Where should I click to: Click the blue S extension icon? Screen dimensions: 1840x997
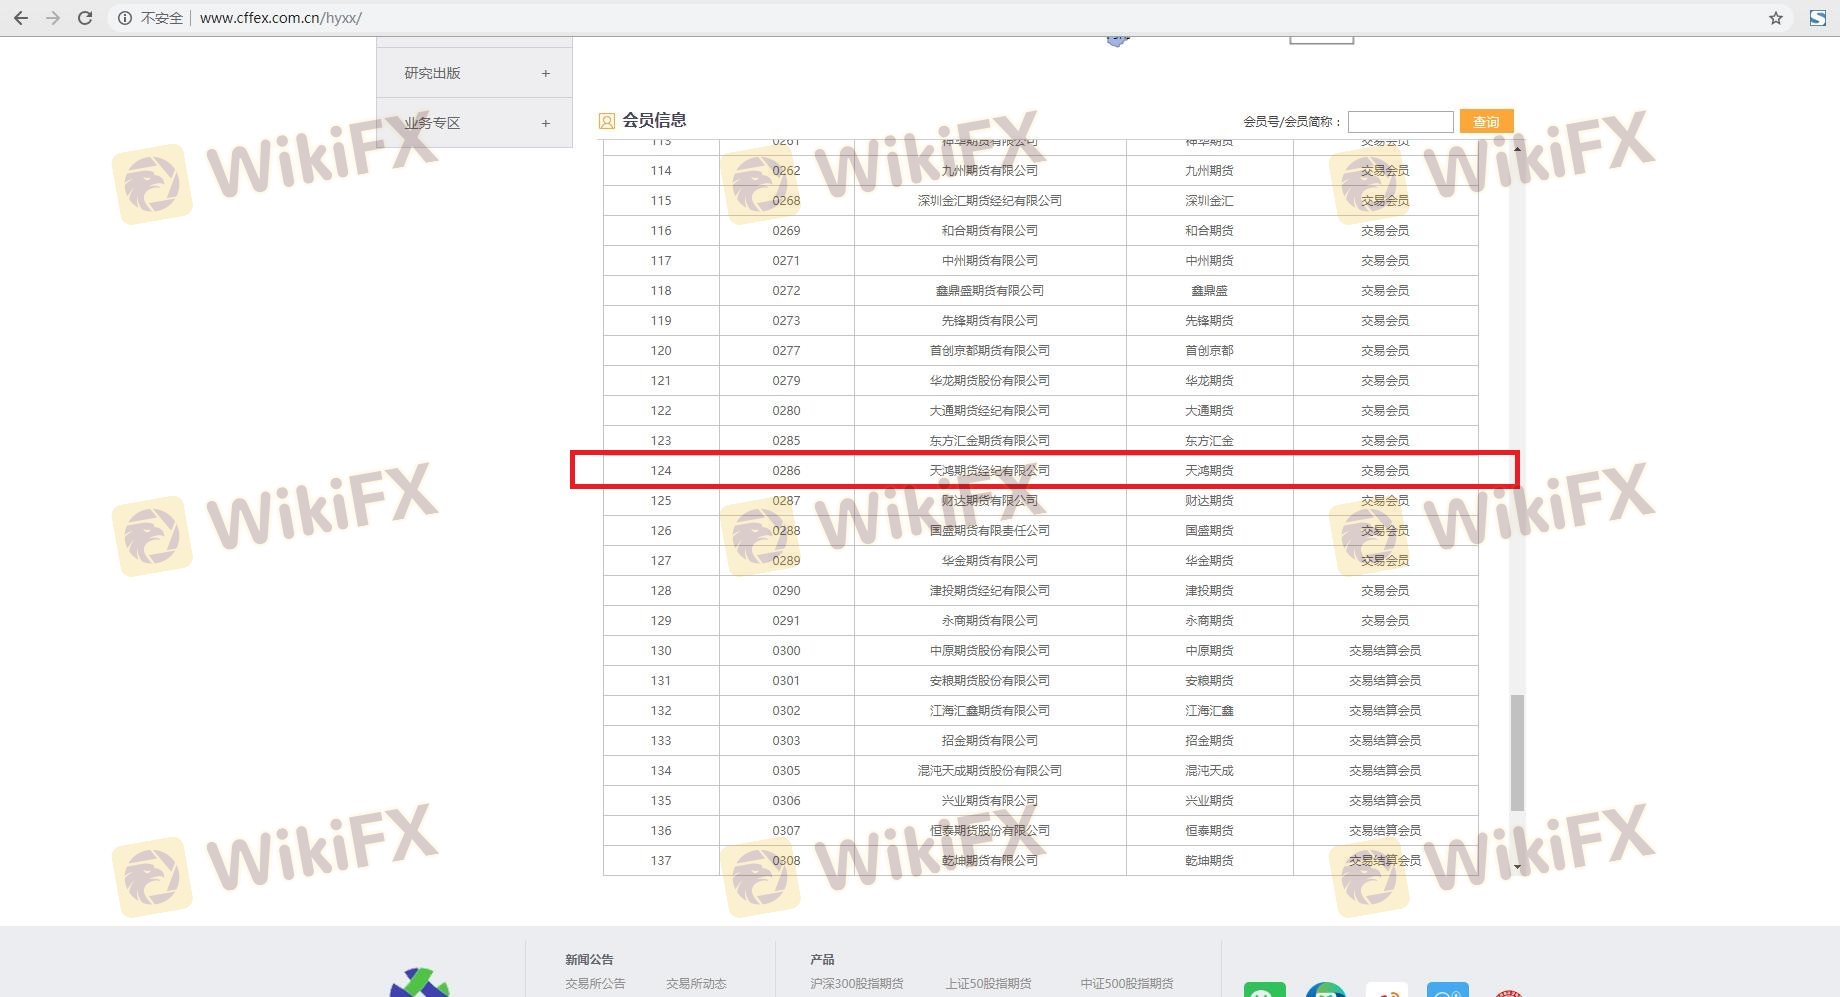(1817, 18)
